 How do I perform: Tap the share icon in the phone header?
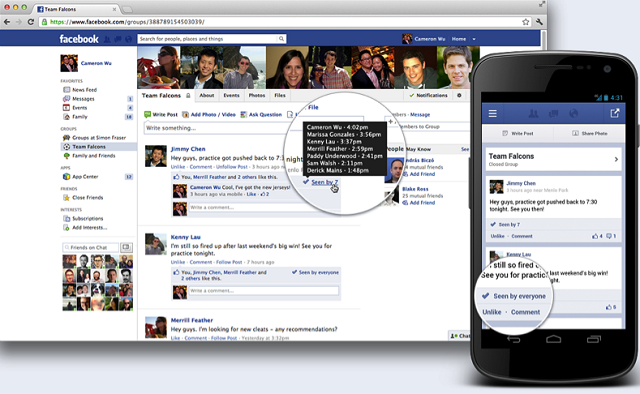click(615, 114)
